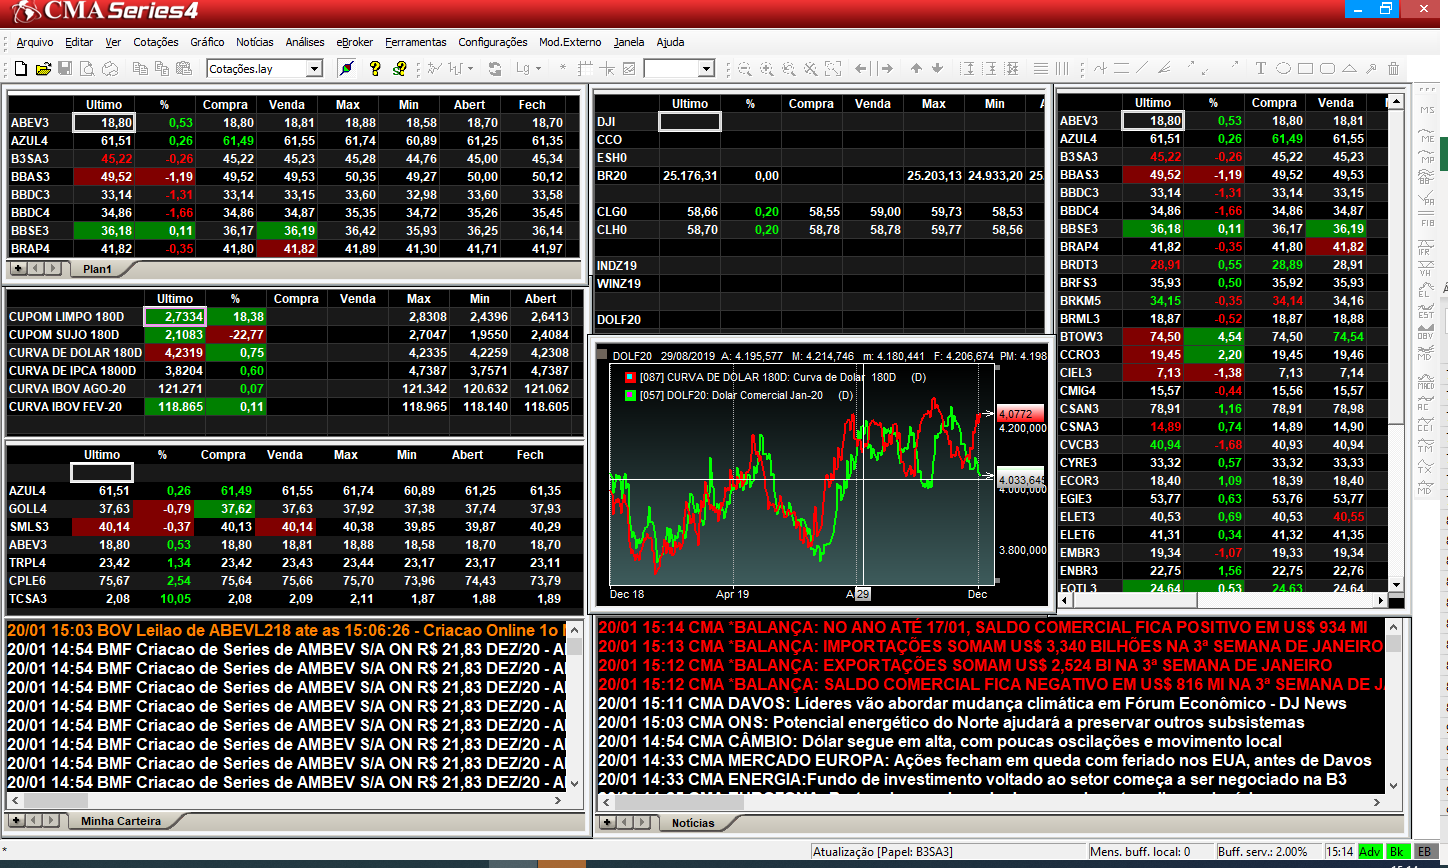The height and width of the screenshot is (868, 1448).
Task: Add the EST indicator from side toolbar
Action: click(x=1425, y=312)
